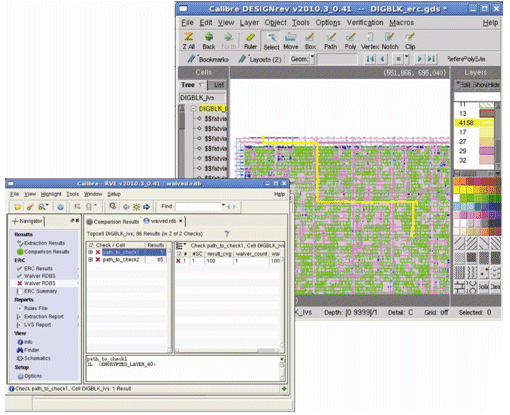Viewport: 510px width, 415px height.
Task: Open the Layouts (2) dropdown
Action: [x=260, y=59]
